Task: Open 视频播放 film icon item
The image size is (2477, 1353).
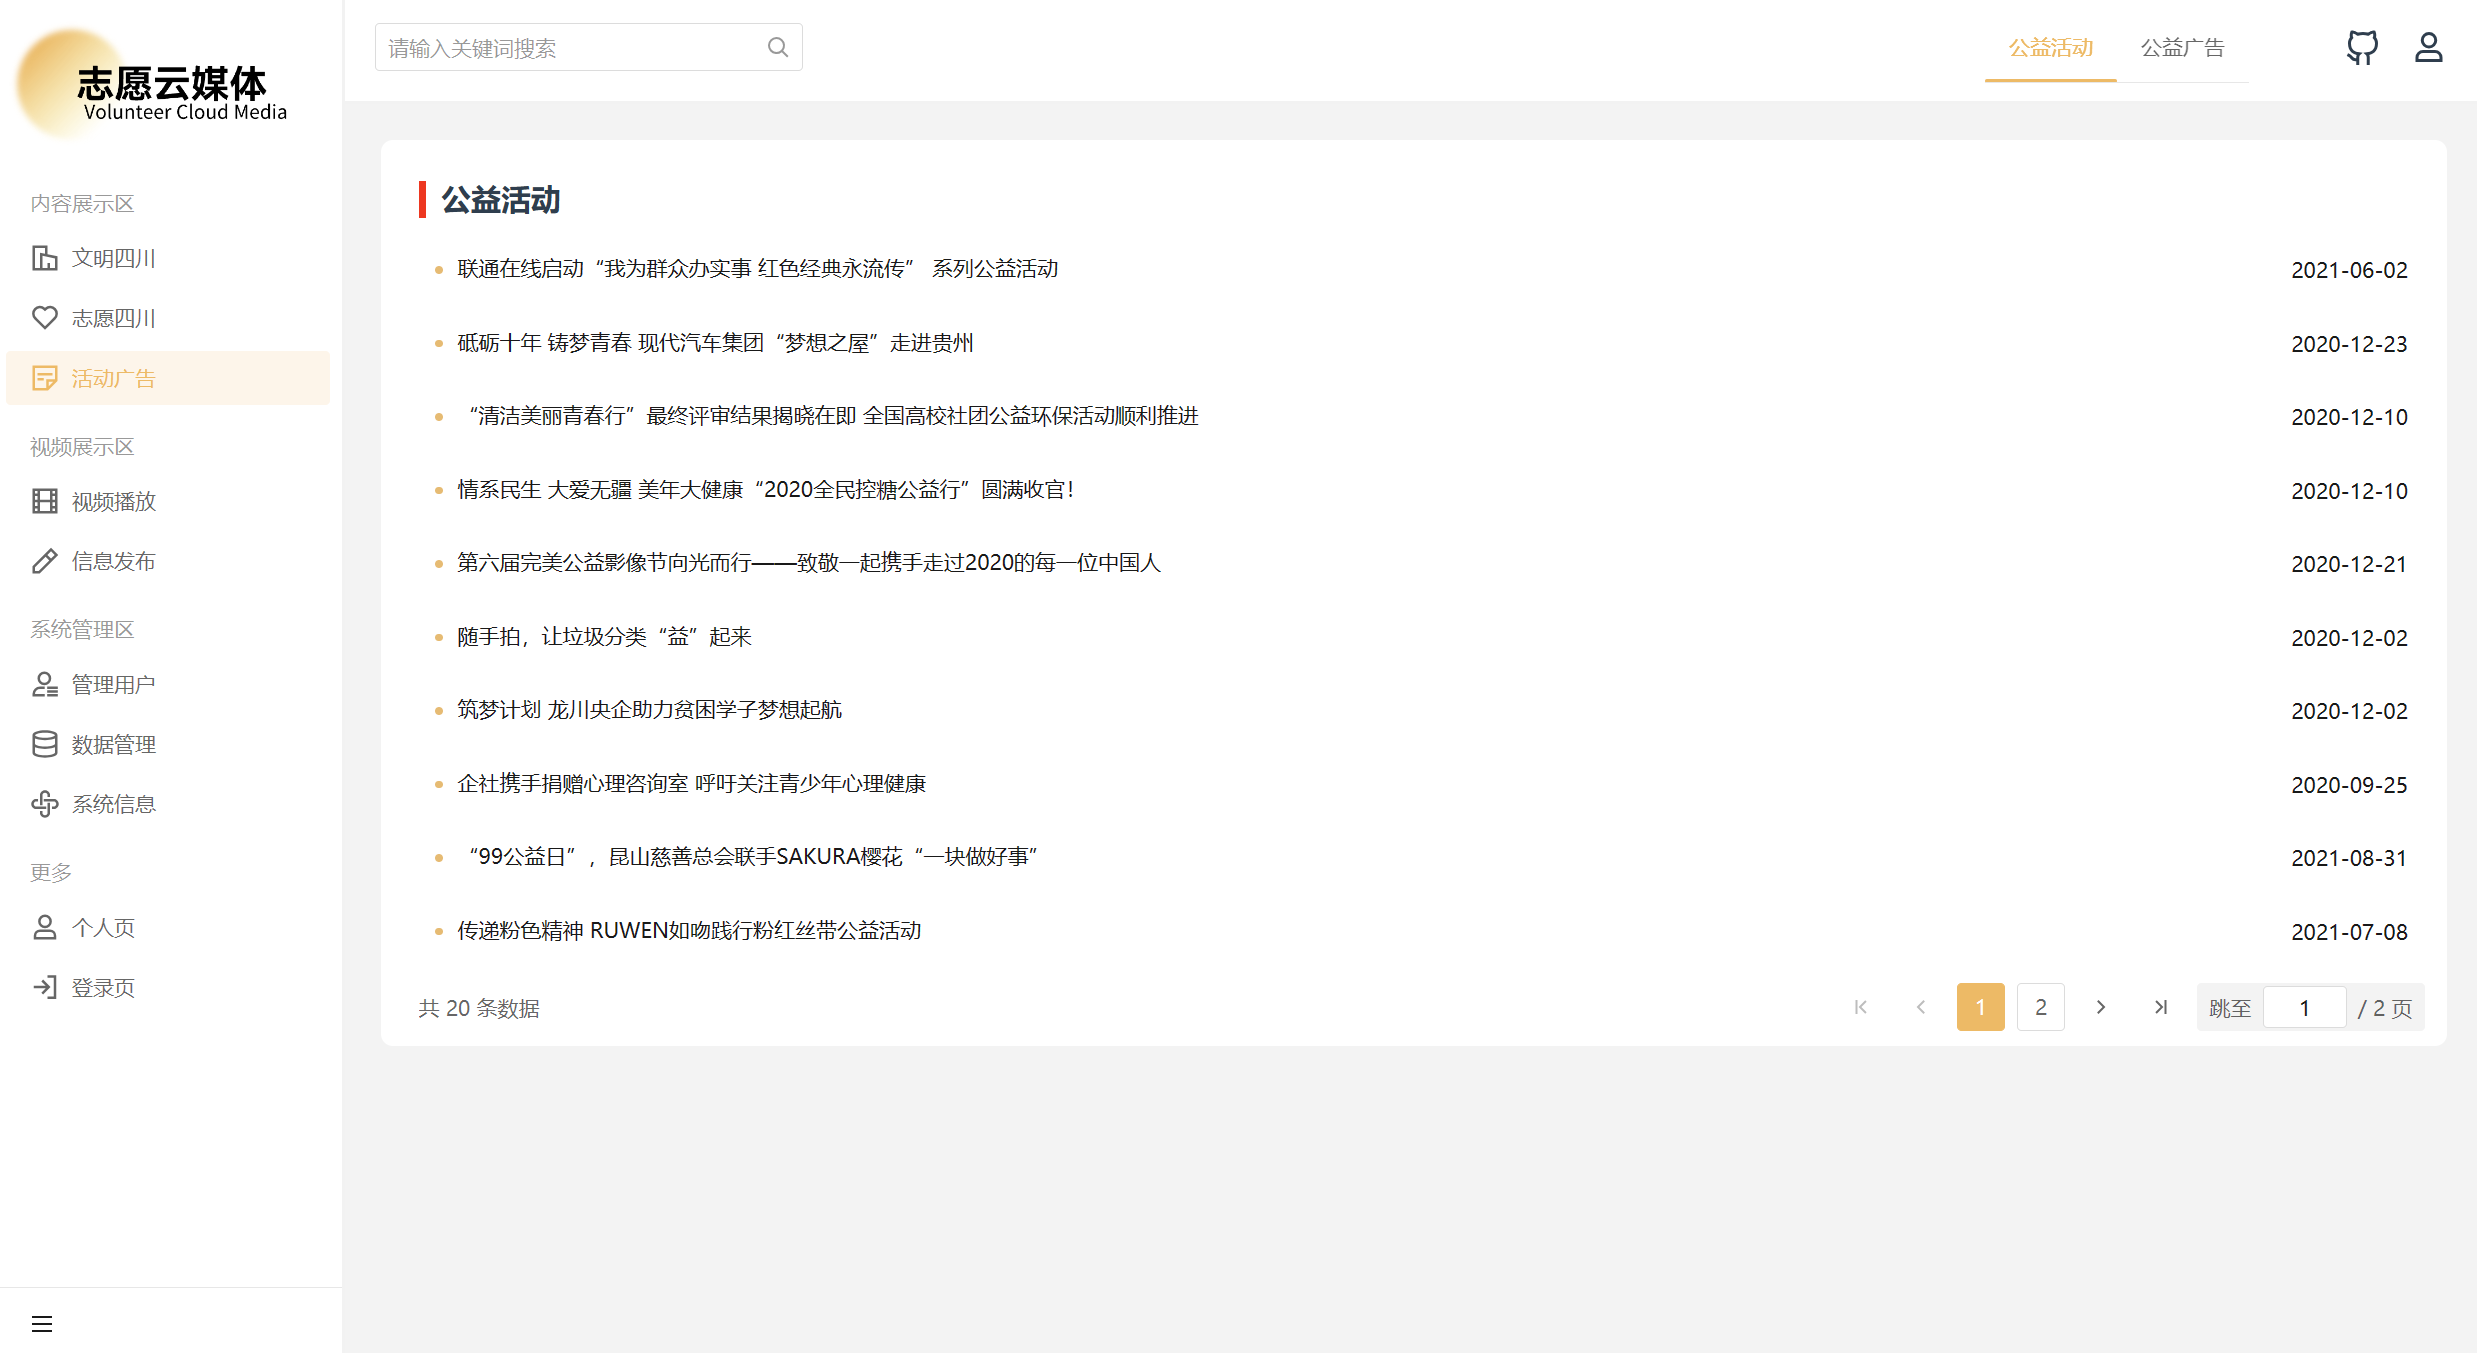Action: (113, 501)
